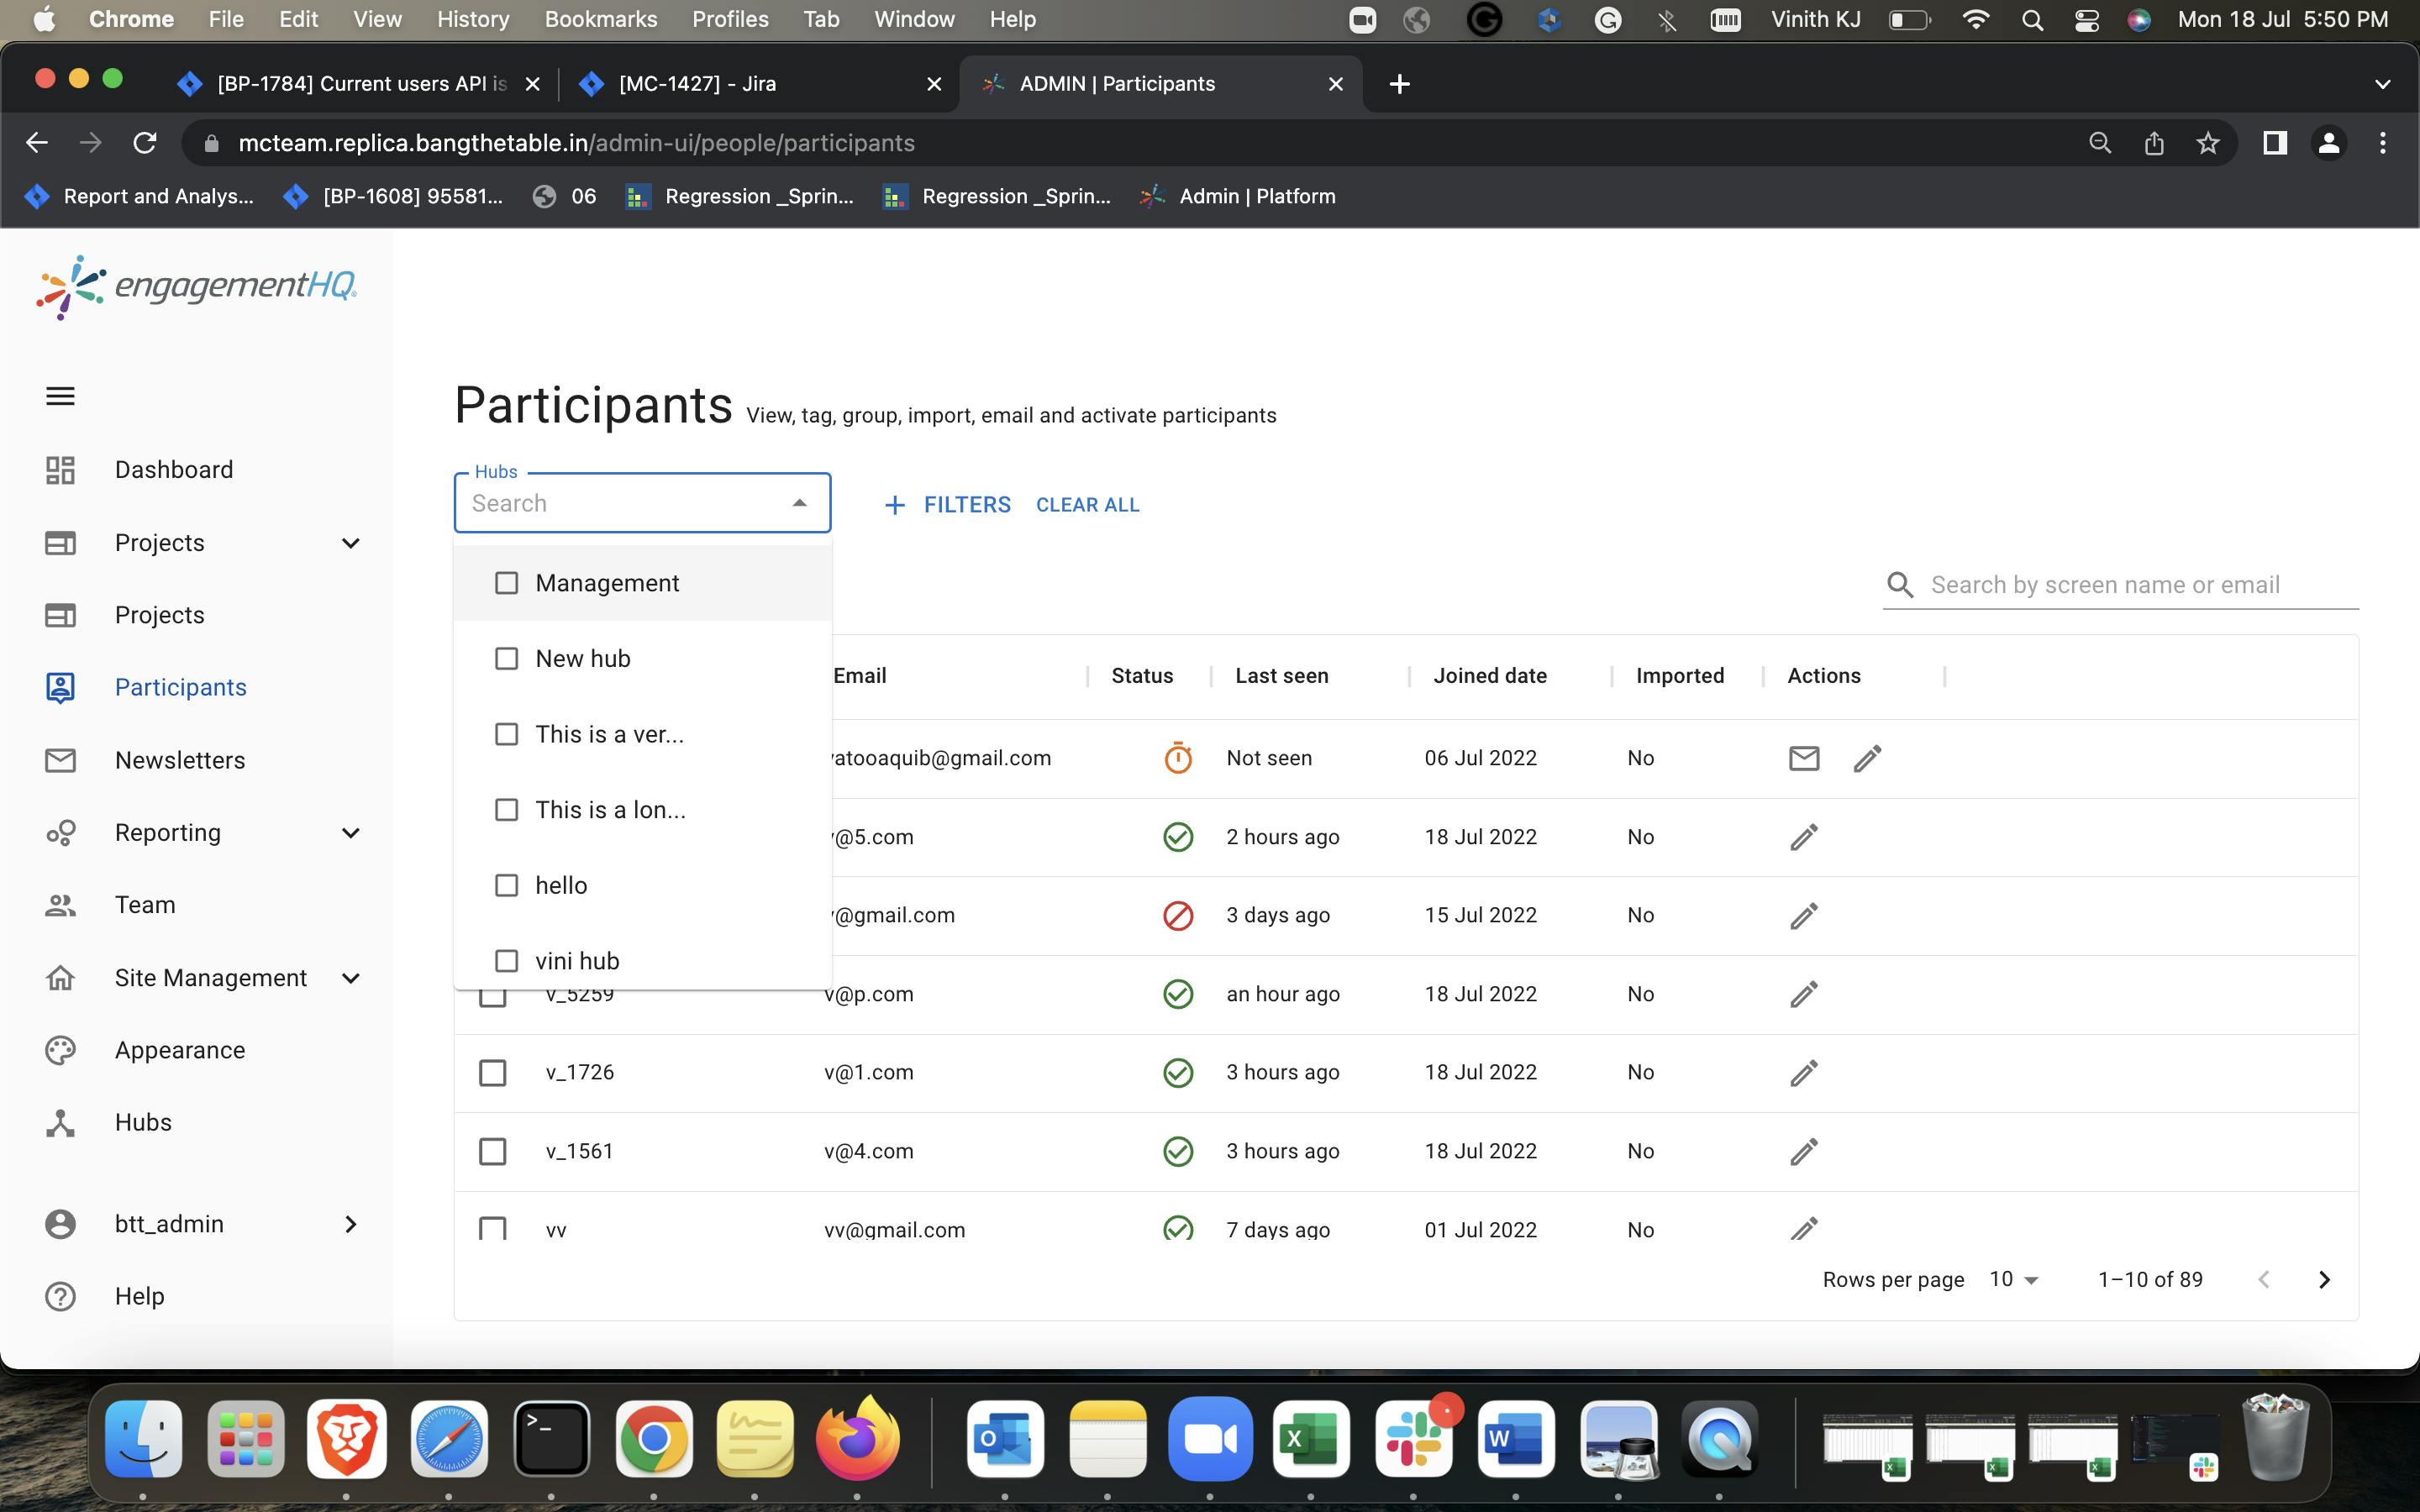Check the 'This is a lon...' hub option
Image resolution: width=2420 pixels, height=1512 pixels.
(x=506, y=810)
